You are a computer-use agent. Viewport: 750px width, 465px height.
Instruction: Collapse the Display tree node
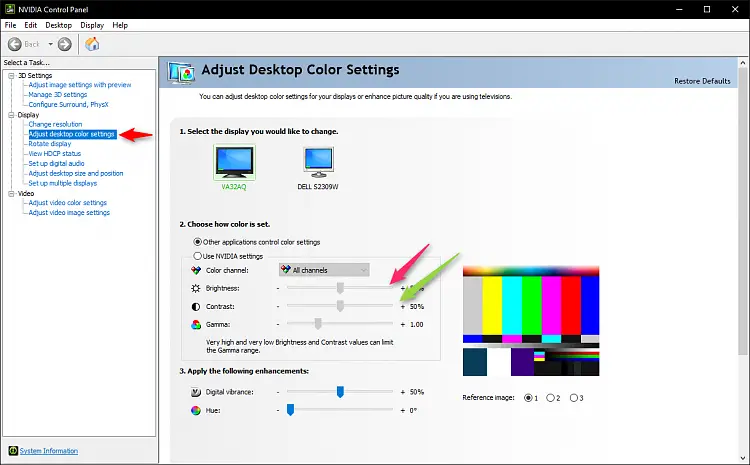tap(11, 115)
